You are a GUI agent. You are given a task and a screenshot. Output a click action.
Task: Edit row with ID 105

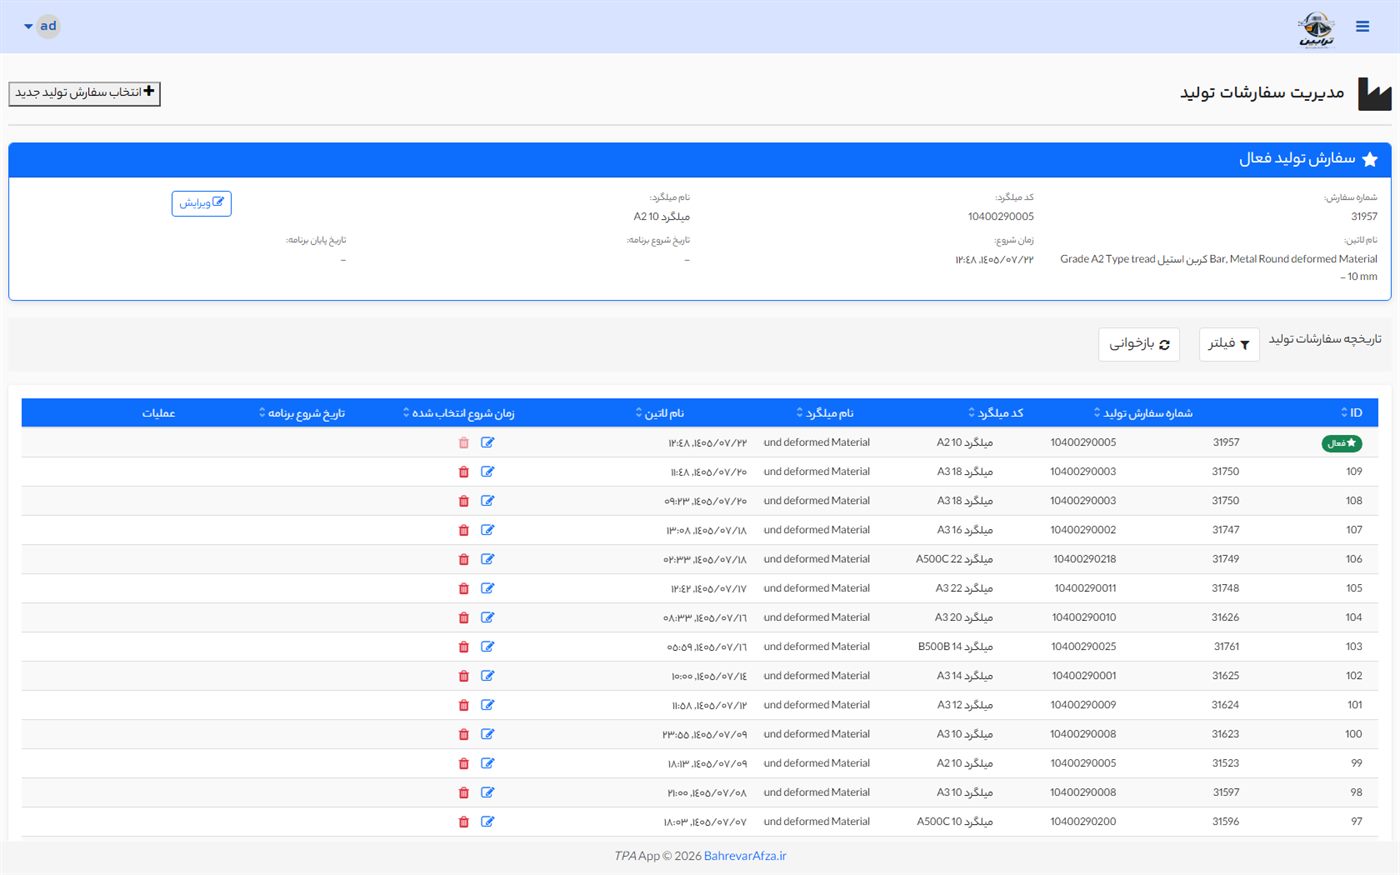(x=488, y=588)
